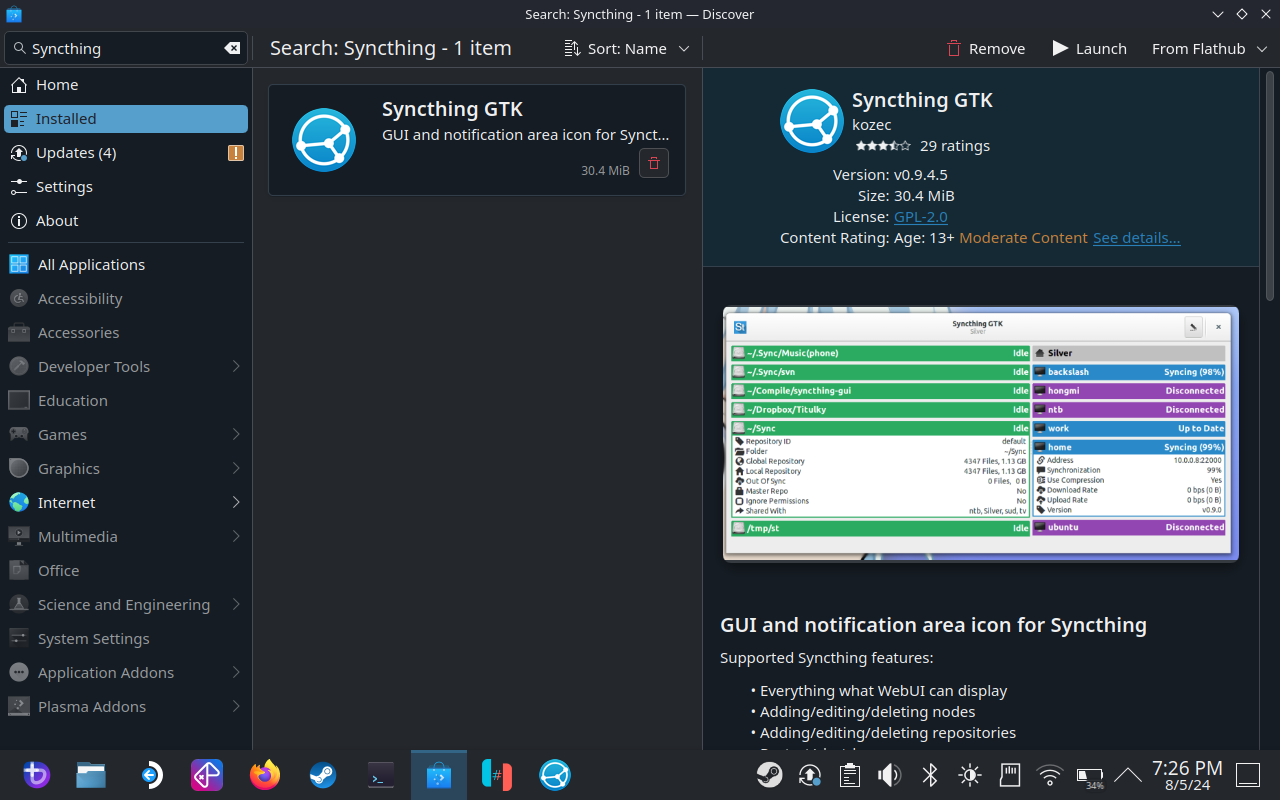Open Wi-Fi networks in system tray
This screenshot has width=1280, height=800.
[x=1050, y=775]
